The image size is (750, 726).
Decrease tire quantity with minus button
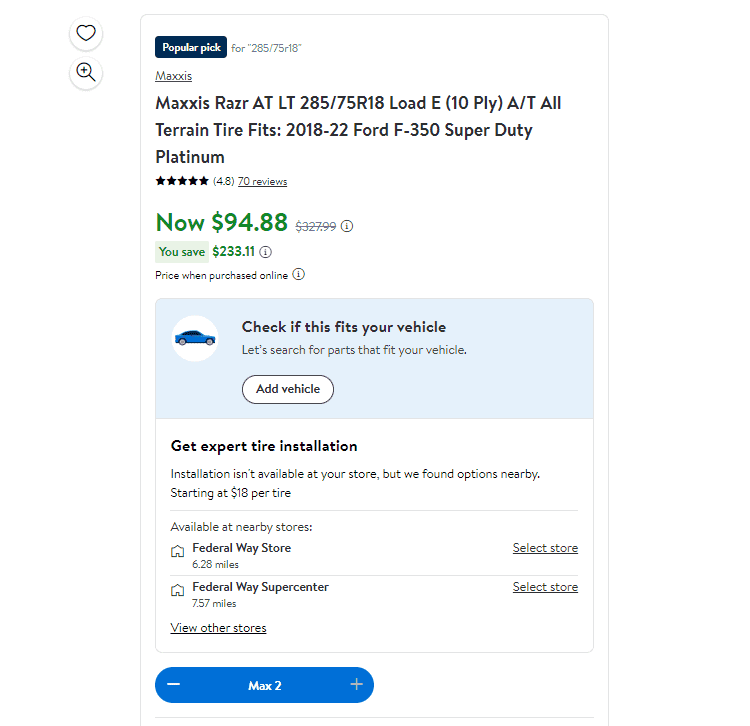click(x=174, y=684)
